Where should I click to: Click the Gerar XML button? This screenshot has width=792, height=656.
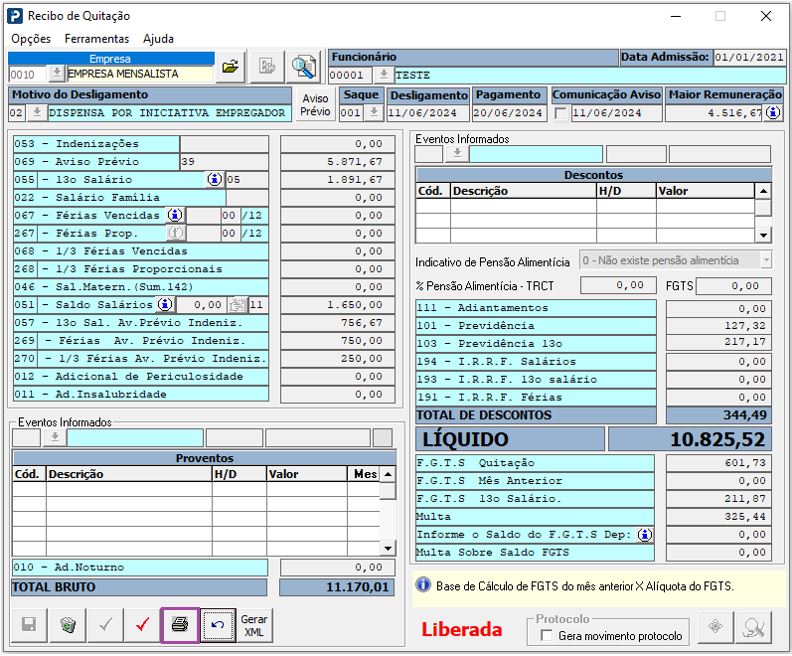(x=254, y=625)
